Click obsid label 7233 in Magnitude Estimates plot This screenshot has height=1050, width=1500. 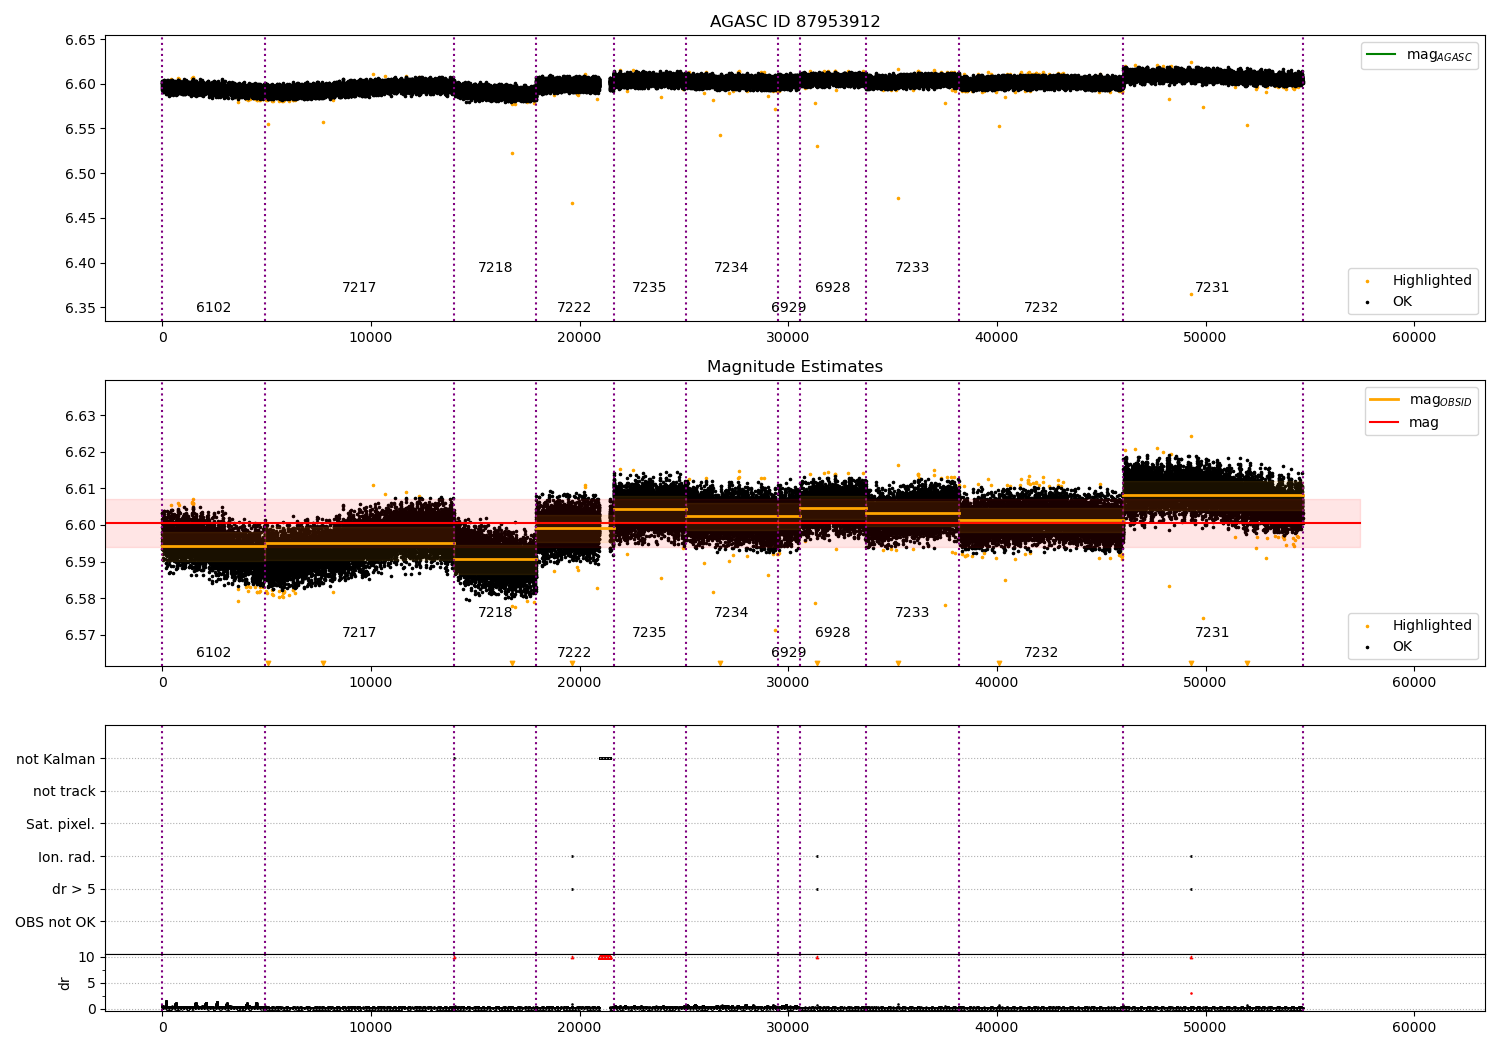click(912, 613)
